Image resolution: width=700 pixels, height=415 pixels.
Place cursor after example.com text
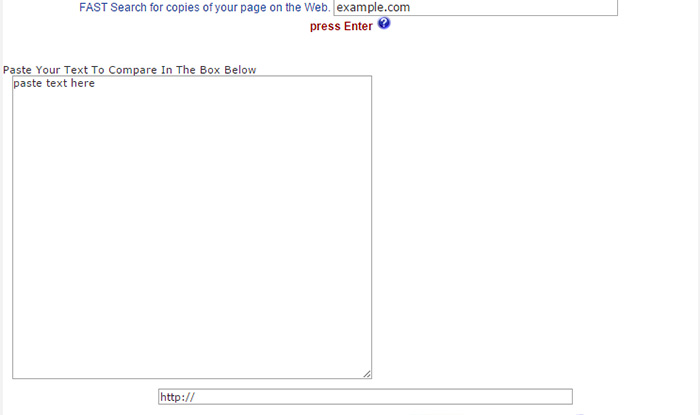pyautogui.click(x=411, y=8)
